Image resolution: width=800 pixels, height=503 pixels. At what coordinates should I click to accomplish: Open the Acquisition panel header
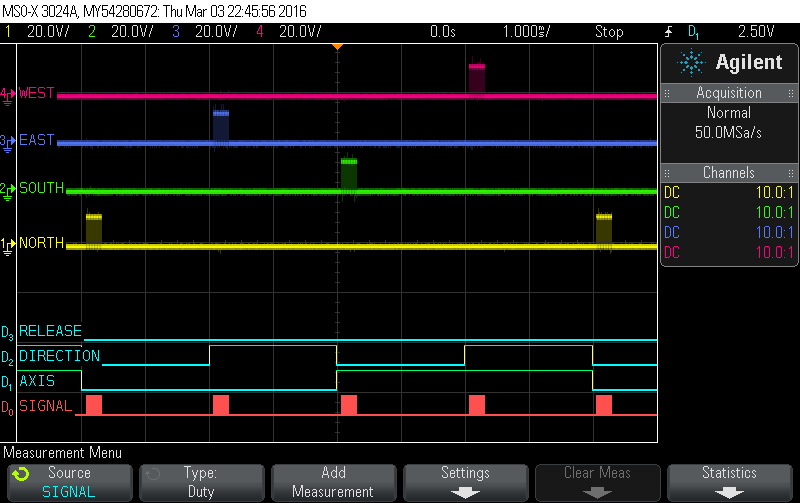click(x=728, y=93)
